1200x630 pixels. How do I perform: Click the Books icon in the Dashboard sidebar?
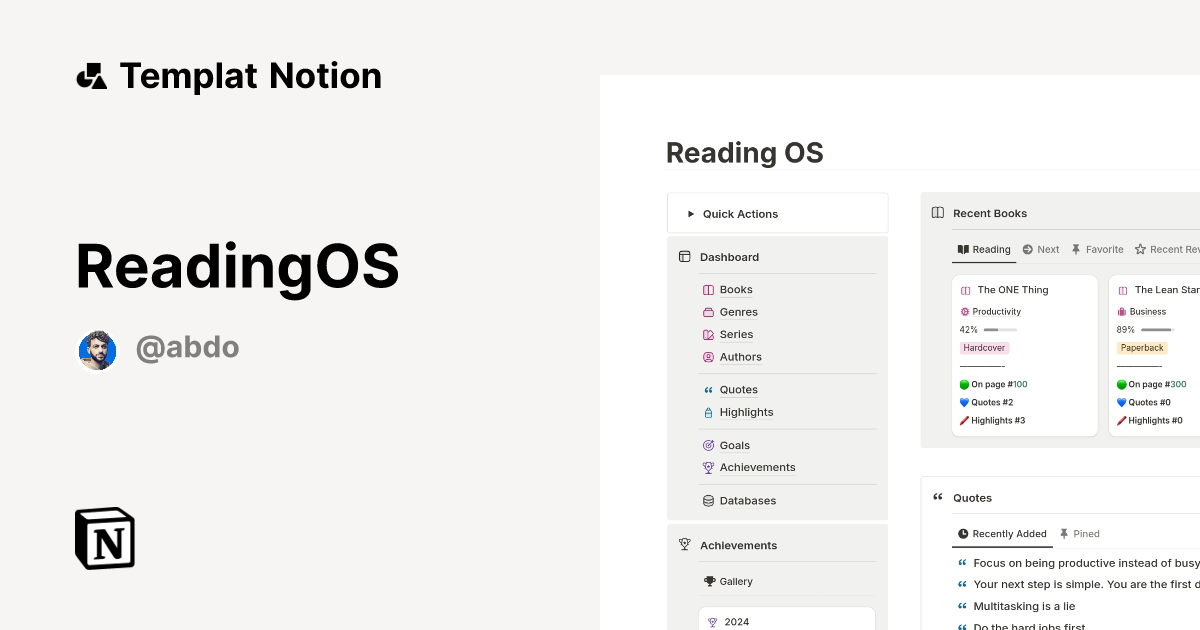[x=707, y=289]
